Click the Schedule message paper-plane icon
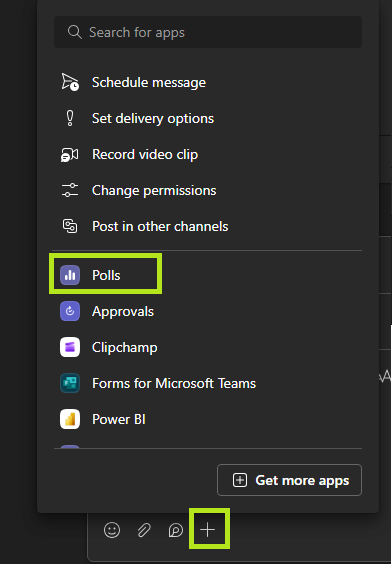This screenshot has width=392, height=564. [x=70, y=82]
